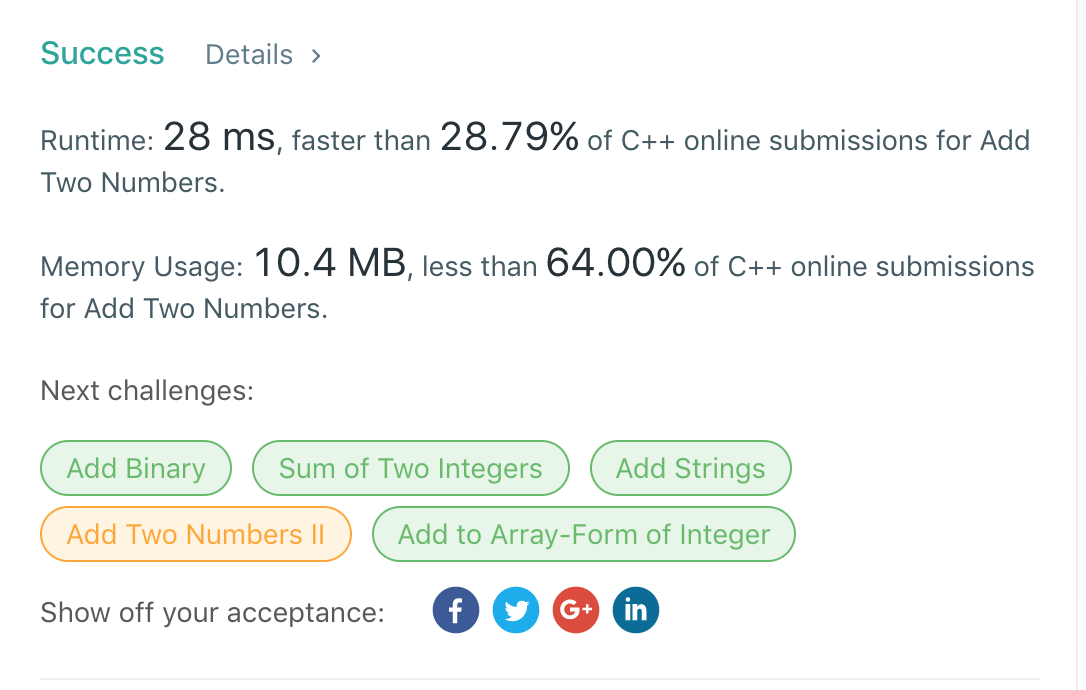Screen dimensions: 1086x690
Task: Select the 10.4 MB memory value
Action: coord(330,263)
